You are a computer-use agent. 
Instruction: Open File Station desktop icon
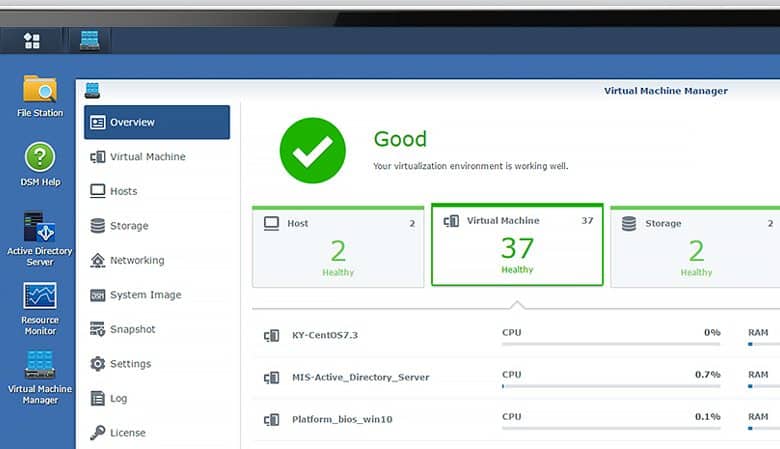[40, 96]
